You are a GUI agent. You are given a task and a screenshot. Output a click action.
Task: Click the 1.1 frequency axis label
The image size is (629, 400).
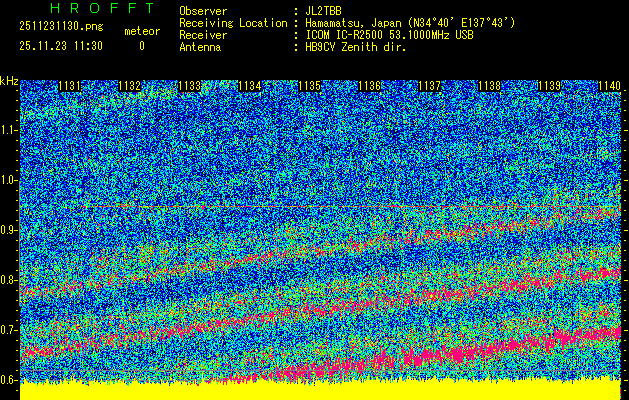tap(9, 130)
